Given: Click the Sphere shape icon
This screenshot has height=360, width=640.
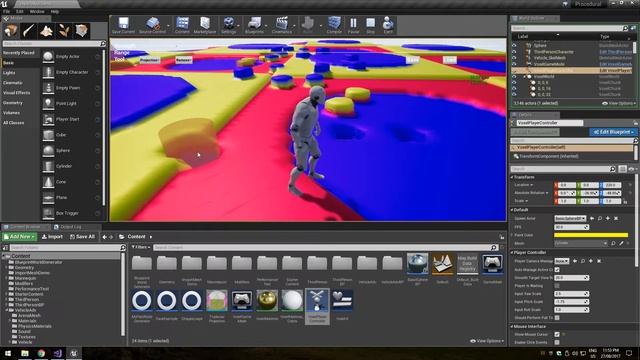Looking at the screenshot, I should (x=48, y=150).
